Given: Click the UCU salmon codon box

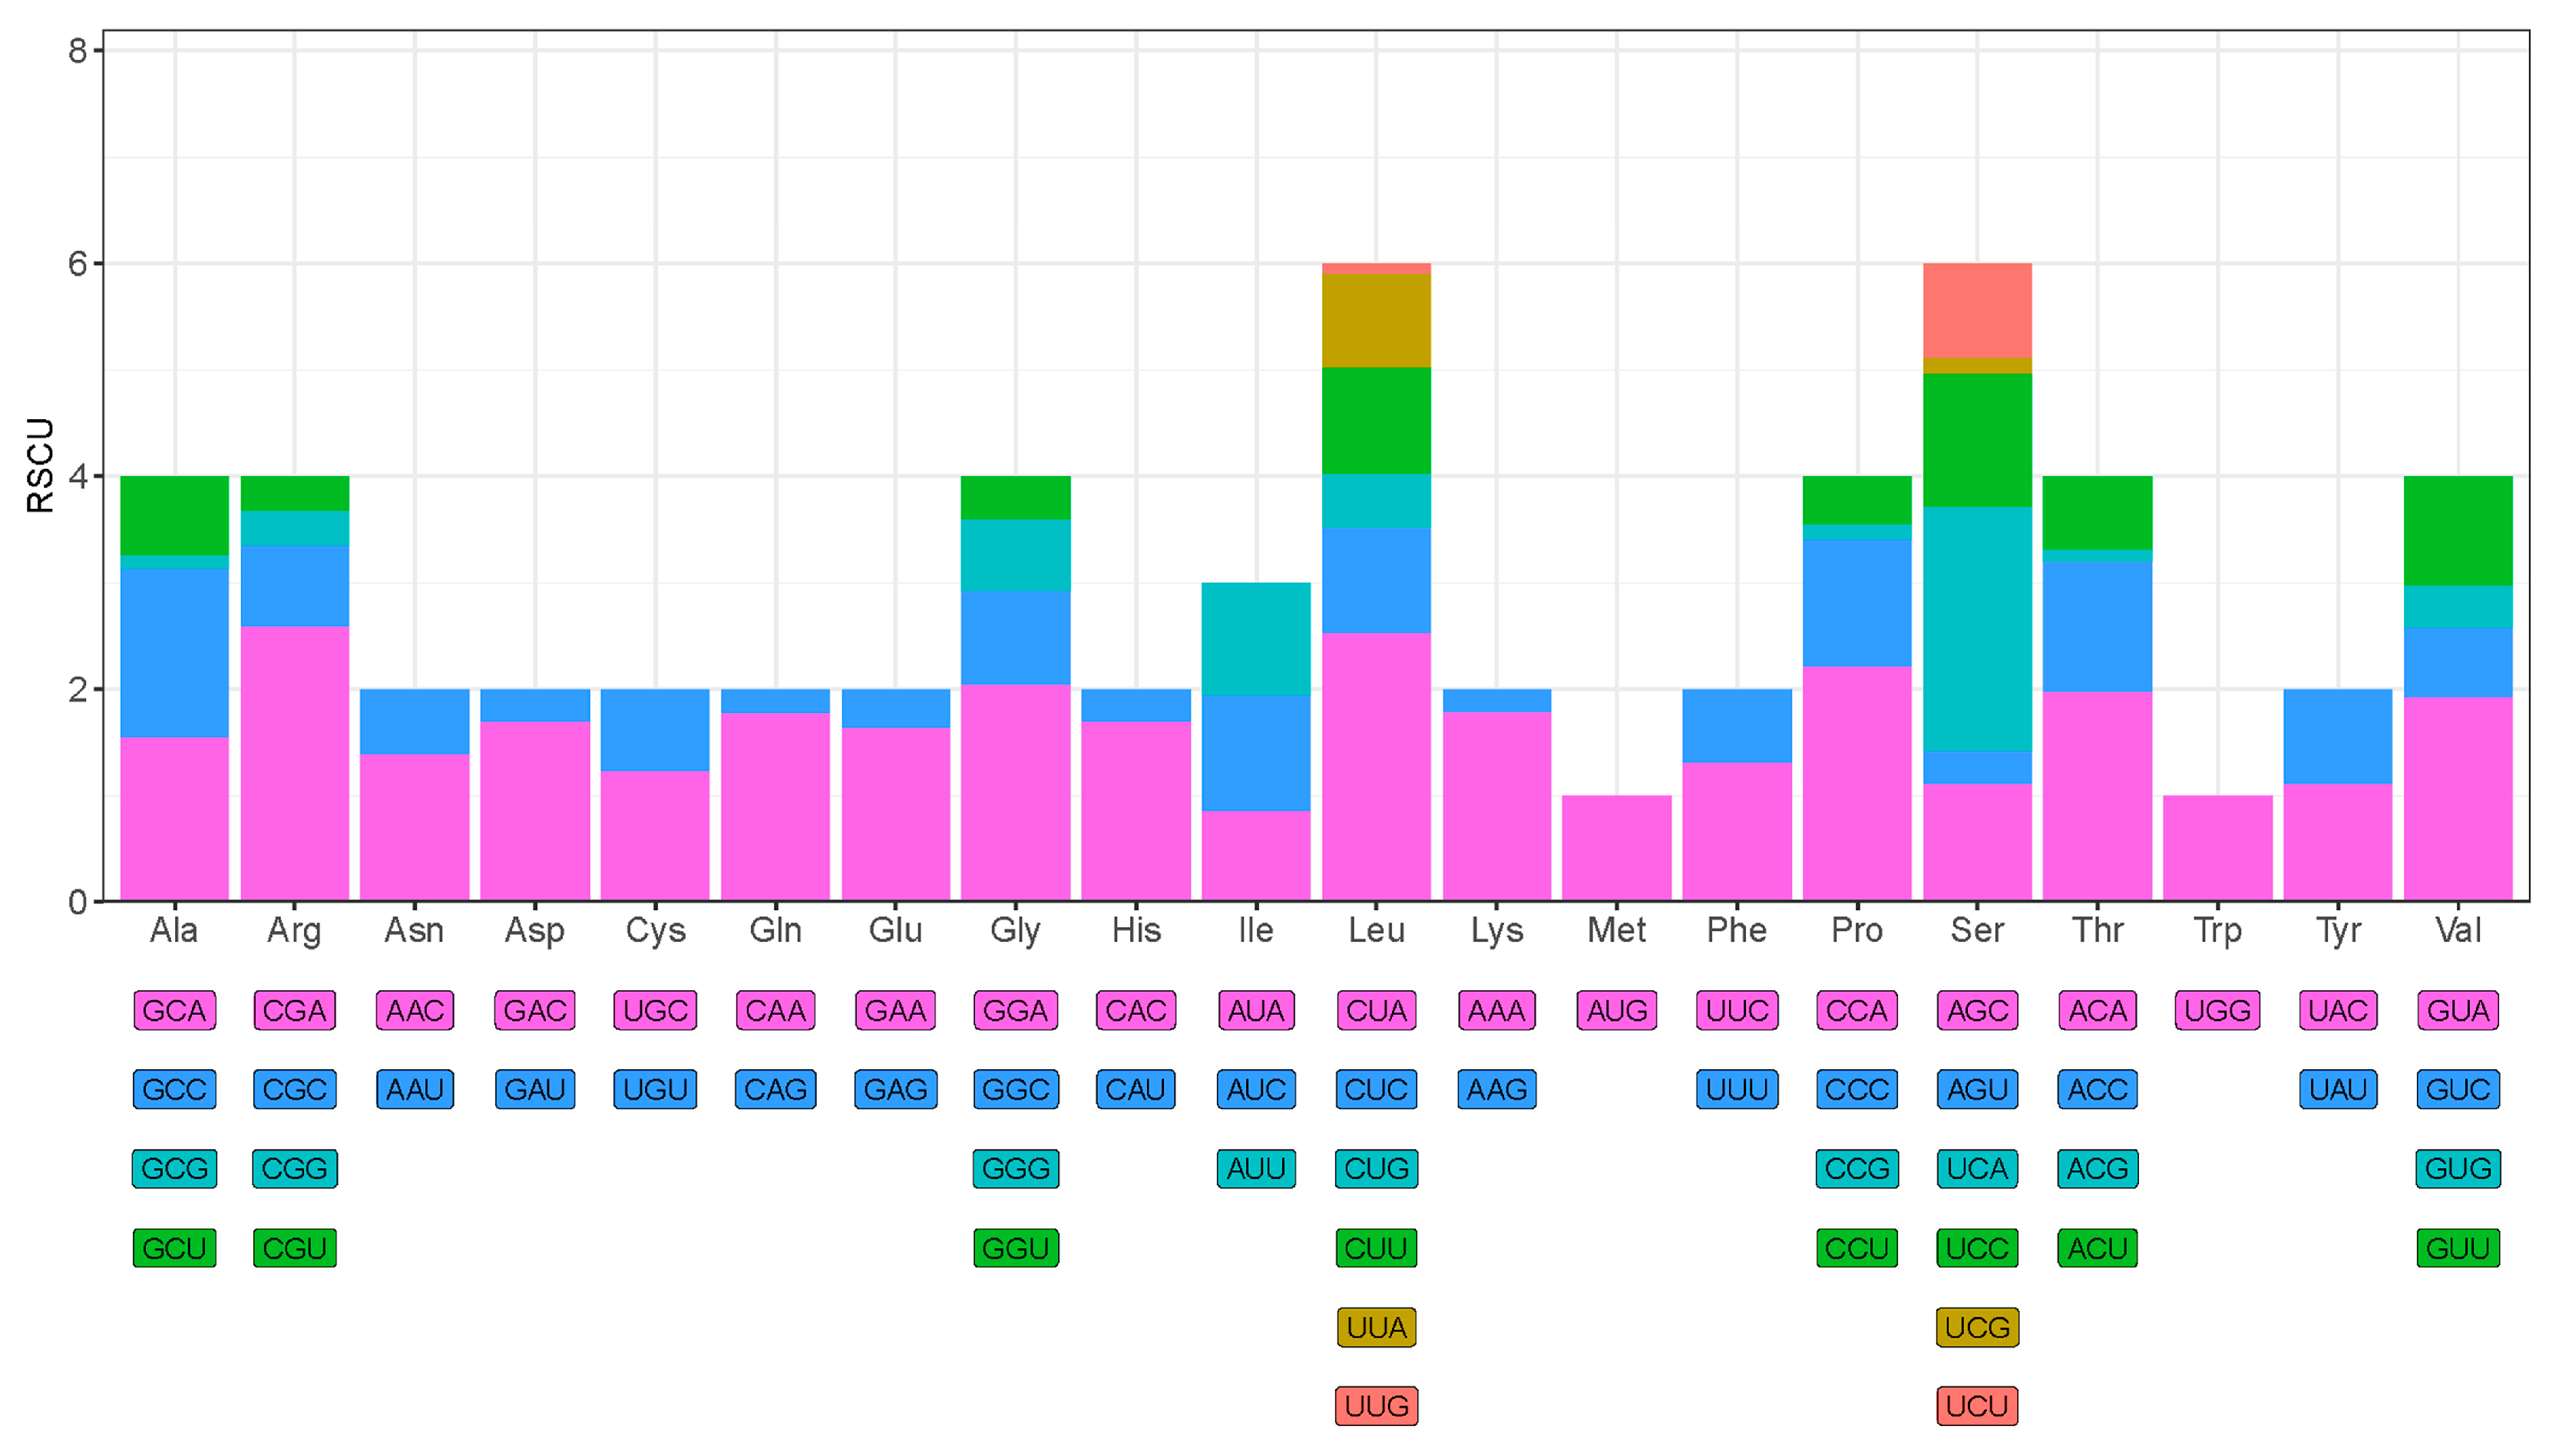Looking at the screenshot, I should (x=1976, y=1406).
